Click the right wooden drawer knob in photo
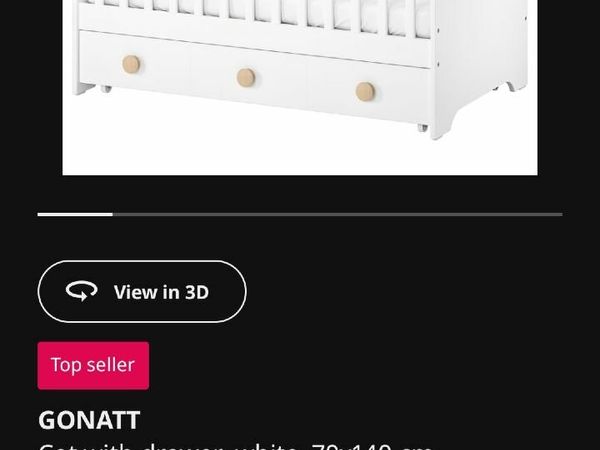The height and width of the screenshot is (450, 600). click(365, 91)
